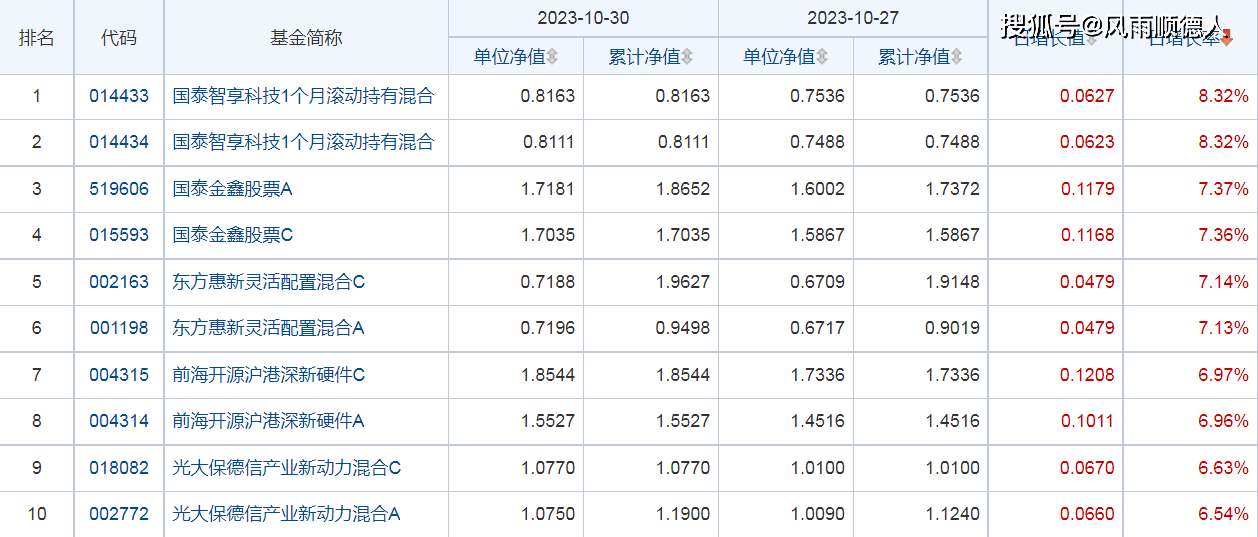Sort by 2023-10-27 单位净值 arrow icon
The height and width of the screenshot is (537, 1258).
click(821, 57)
